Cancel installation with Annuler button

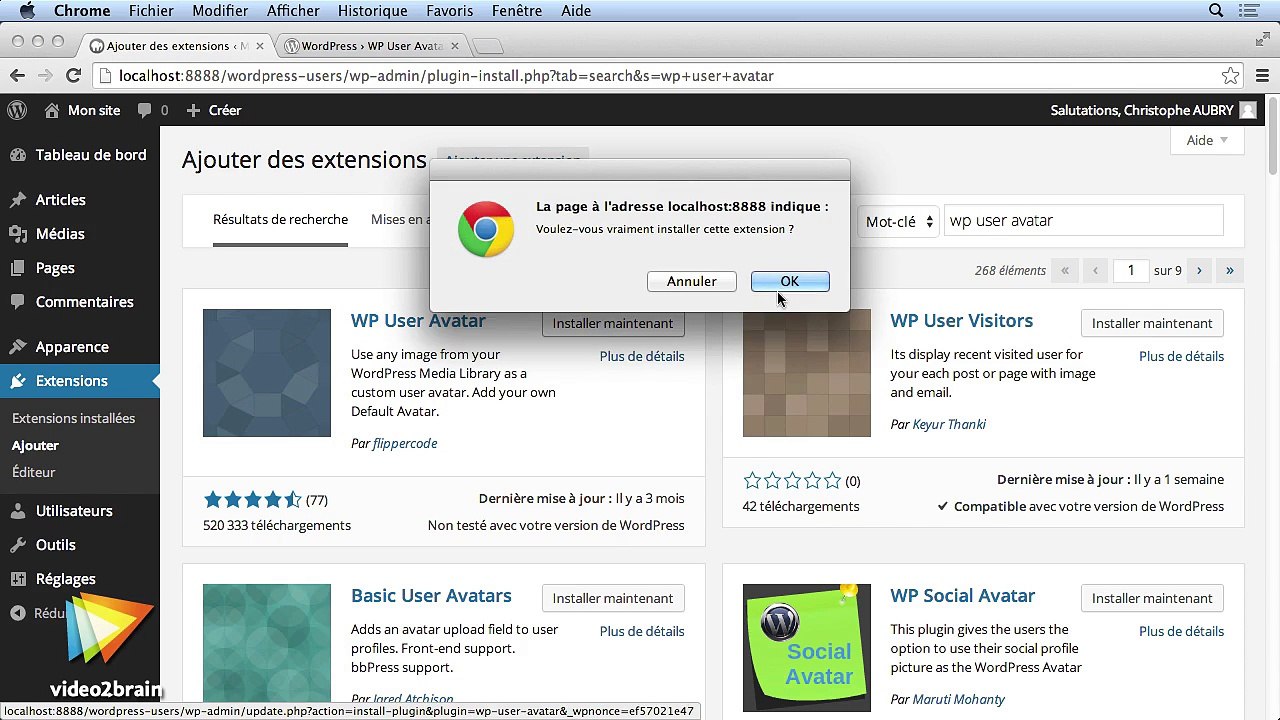pos(691,281)
